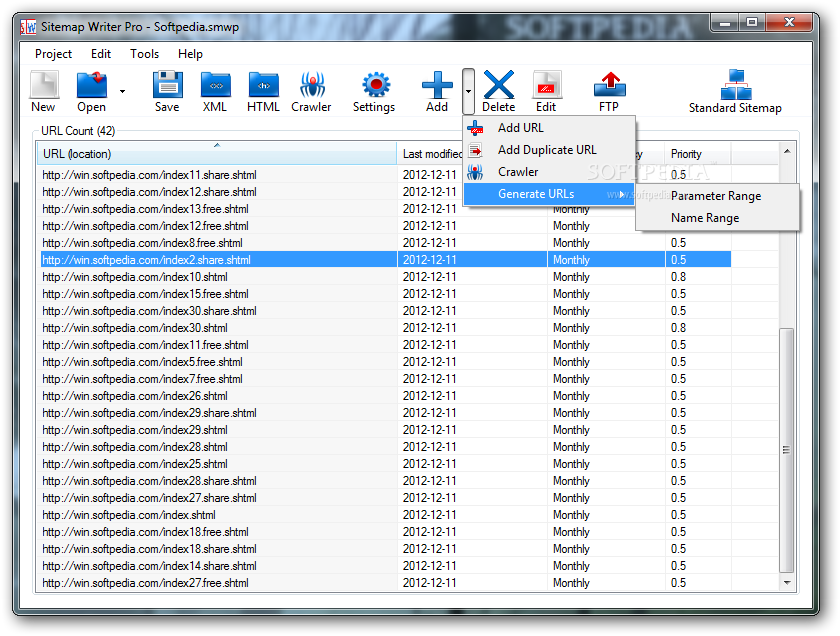Select the index29.shtml URL row
The width and height of the screenshot is (840, 636).
click(x=386, y=430)
